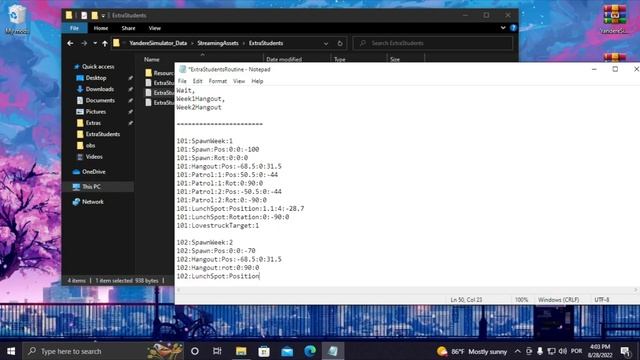Open File Explorer from the taskbar
640x360 pixels.
[x=241, y=351]
